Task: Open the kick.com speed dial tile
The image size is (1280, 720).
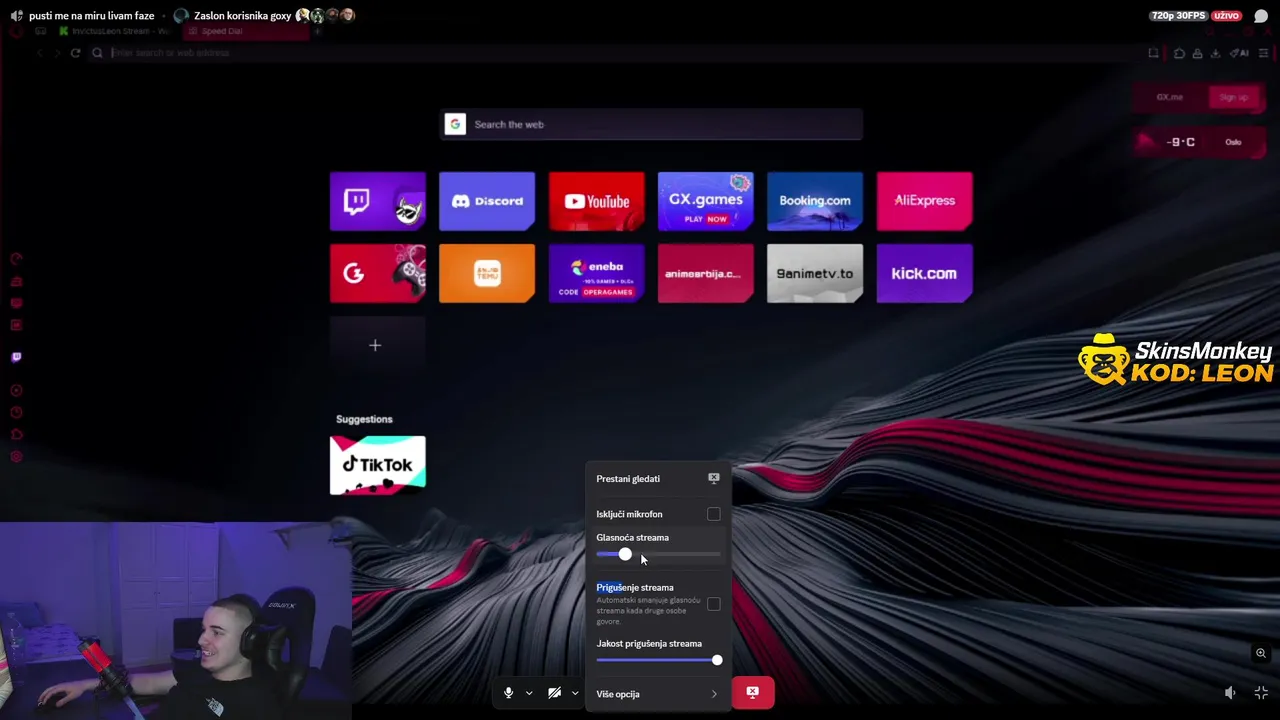Action: [x=924, y=273]
